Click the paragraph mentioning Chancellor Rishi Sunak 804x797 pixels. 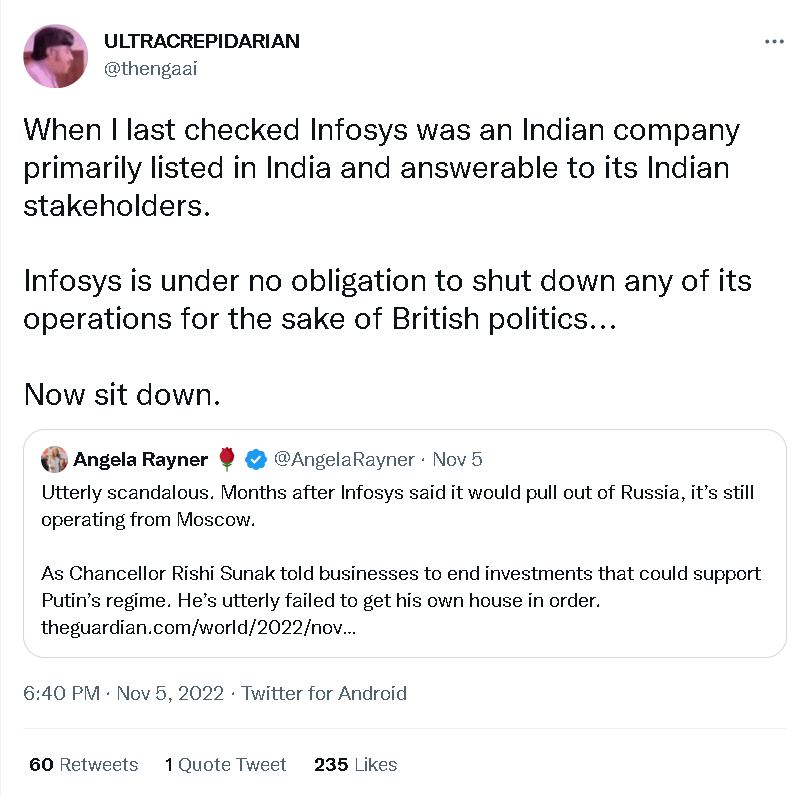[x=401, y=587]
